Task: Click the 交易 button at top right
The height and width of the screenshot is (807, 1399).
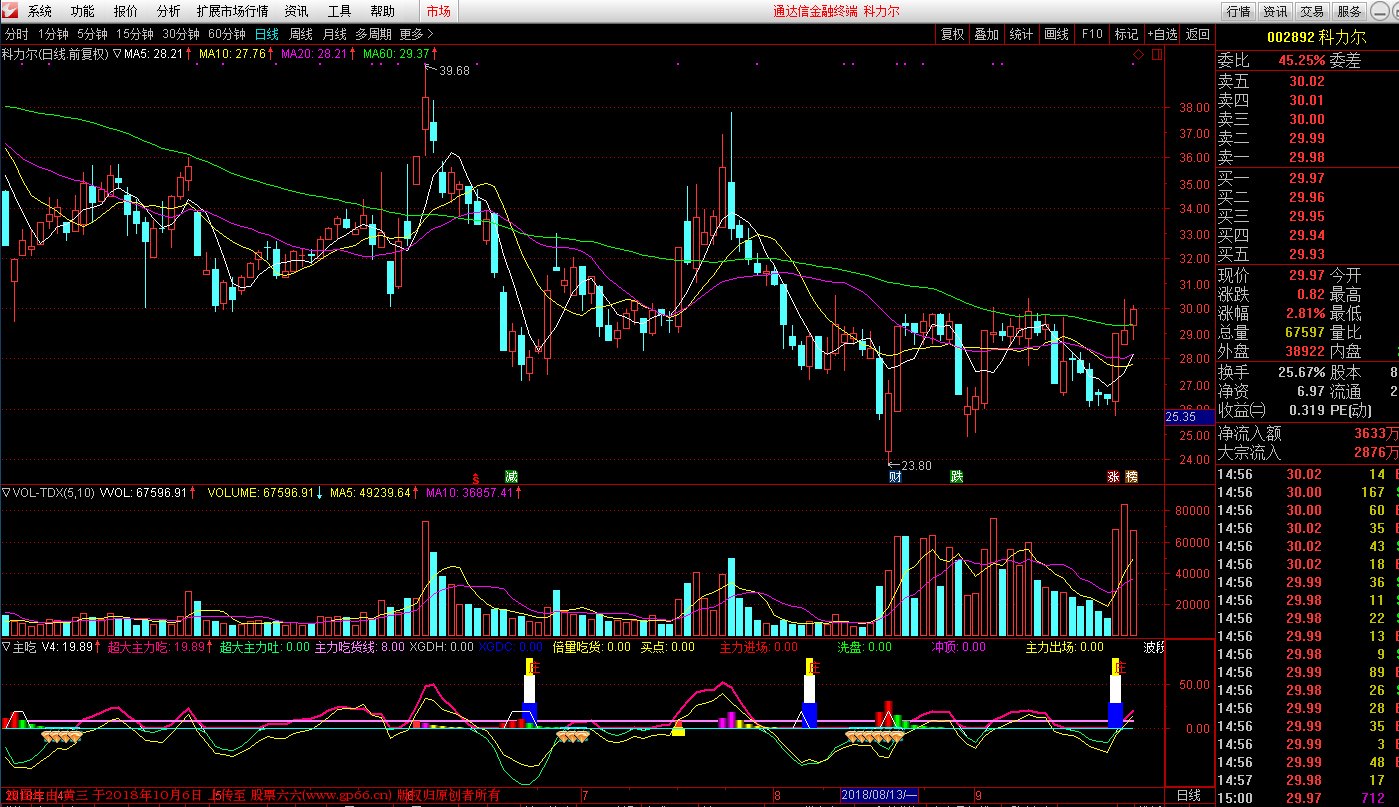Action: click(x=1312, y=12)
